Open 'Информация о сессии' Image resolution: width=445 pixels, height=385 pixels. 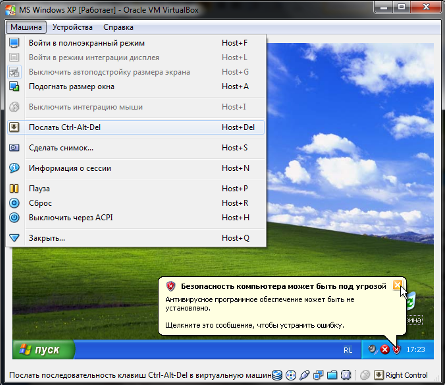pyautogui.click(x=136, y=168)
